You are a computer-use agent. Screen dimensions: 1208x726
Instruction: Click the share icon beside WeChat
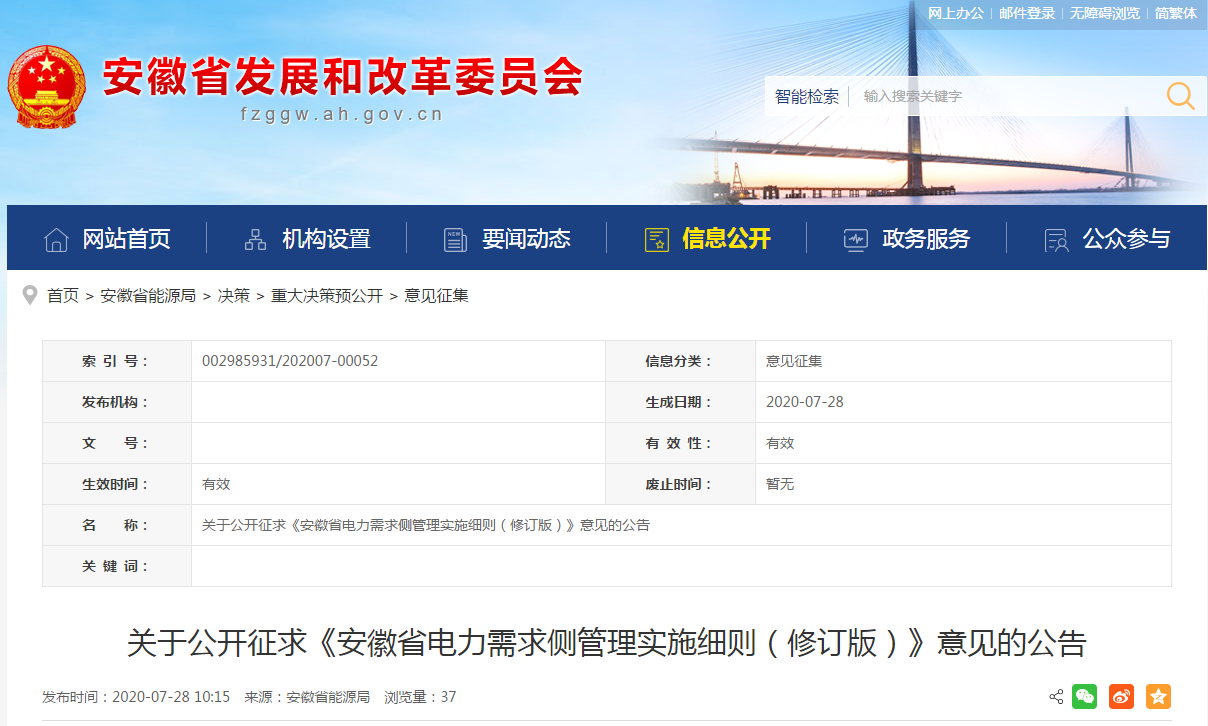click(1056, 697)
